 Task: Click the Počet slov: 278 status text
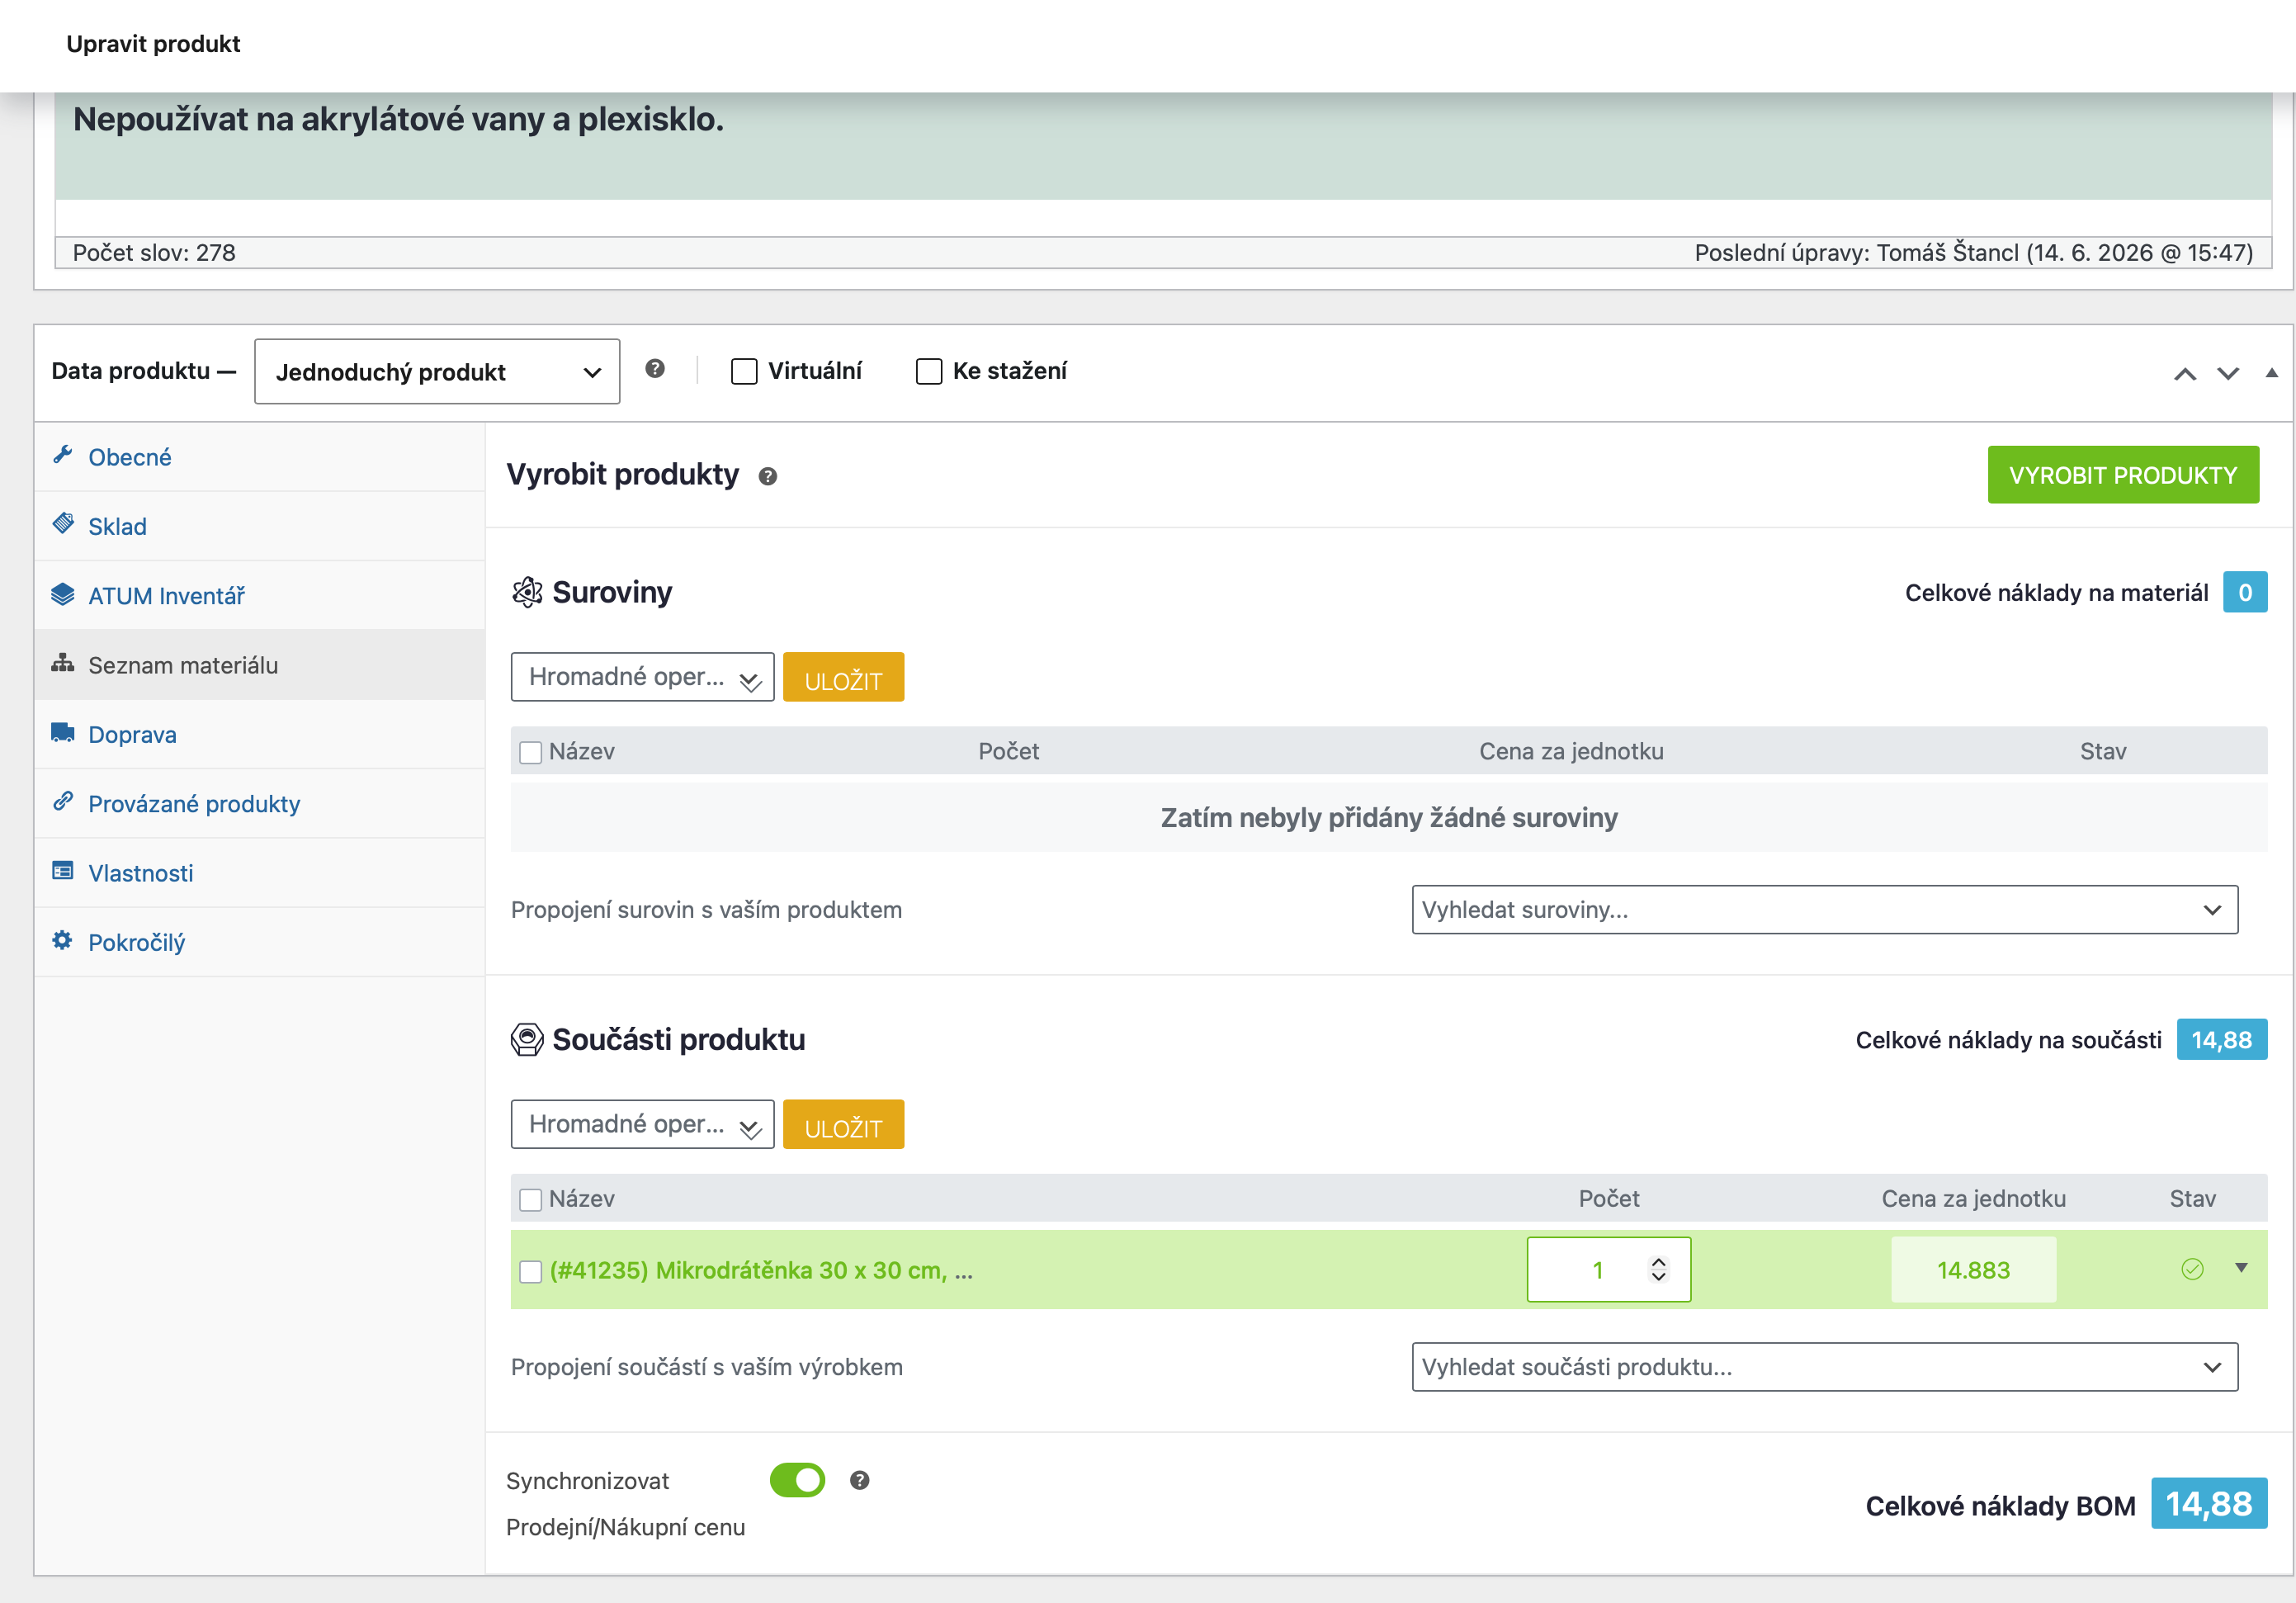point(154,252)
